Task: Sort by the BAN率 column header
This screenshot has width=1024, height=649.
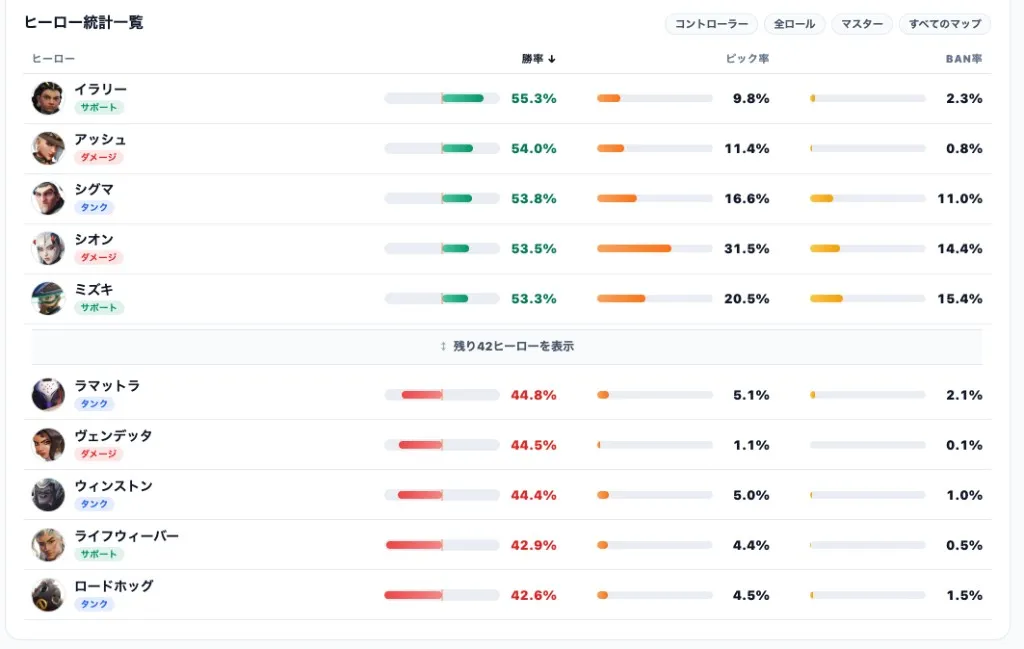Action: pyautogui.click(x=964, y=59)
